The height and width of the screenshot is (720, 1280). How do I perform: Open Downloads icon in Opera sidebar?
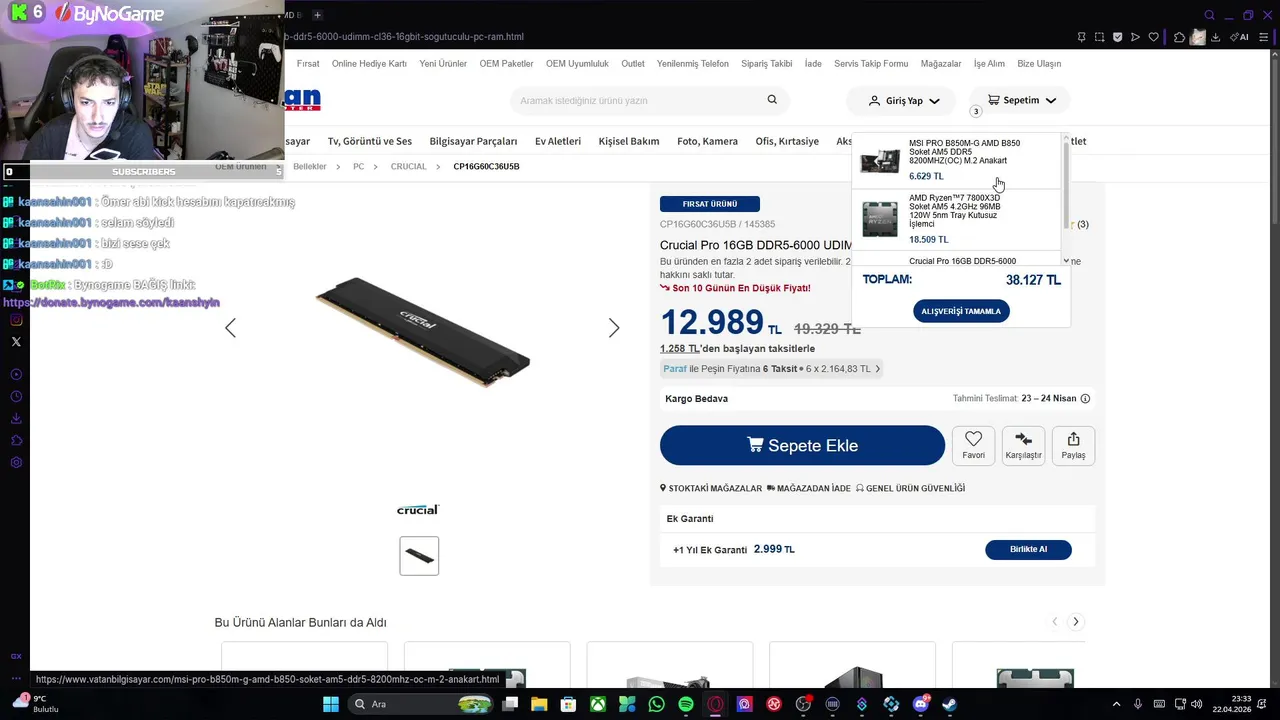click(16, 418)
